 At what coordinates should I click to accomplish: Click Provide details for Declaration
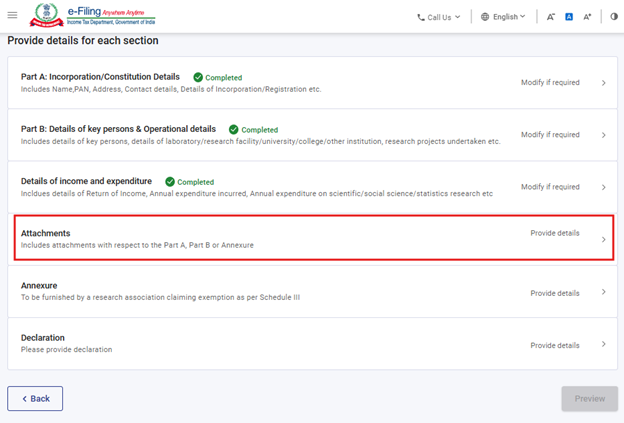(x=554, y=345)
